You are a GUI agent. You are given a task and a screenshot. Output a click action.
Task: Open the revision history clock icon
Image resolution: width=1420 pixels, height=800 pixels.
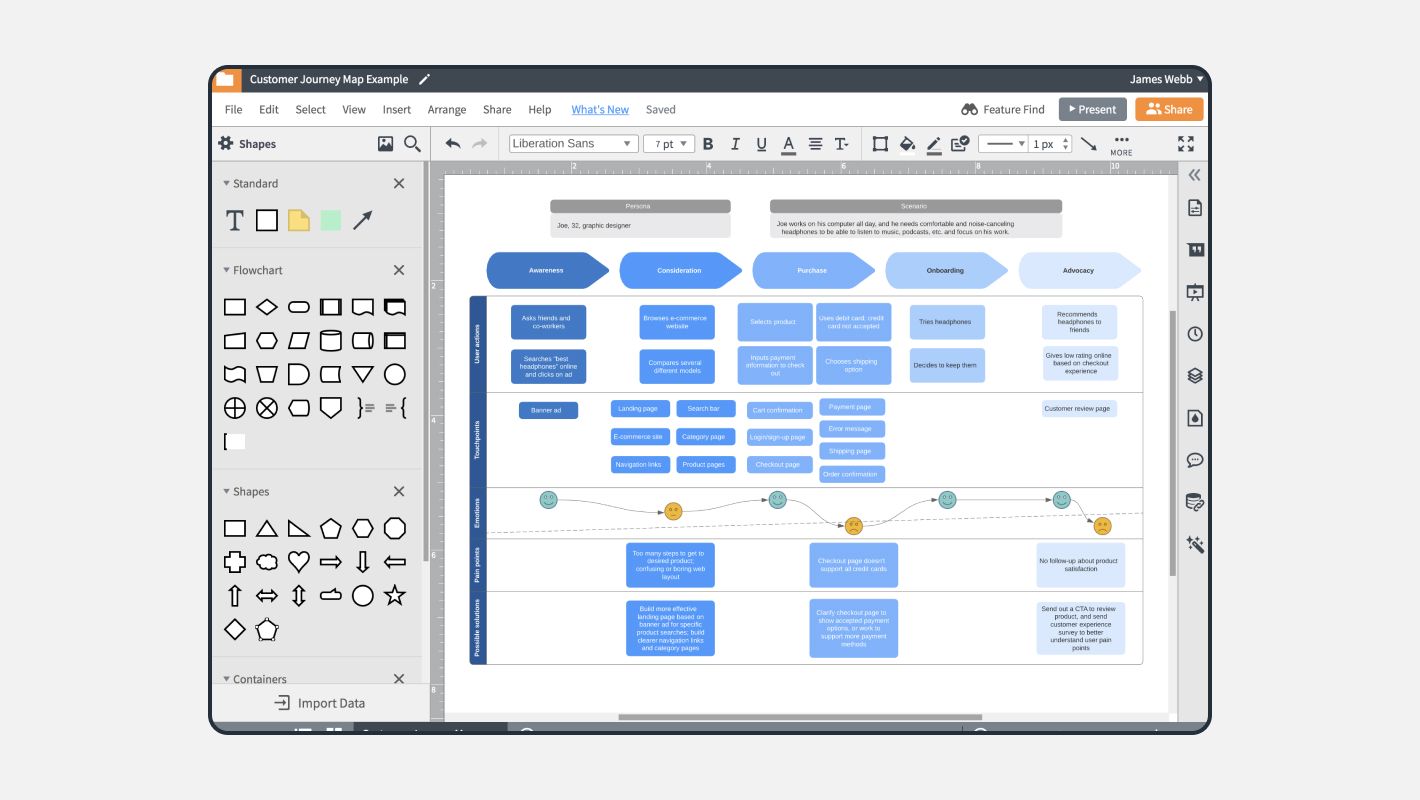1194,333
